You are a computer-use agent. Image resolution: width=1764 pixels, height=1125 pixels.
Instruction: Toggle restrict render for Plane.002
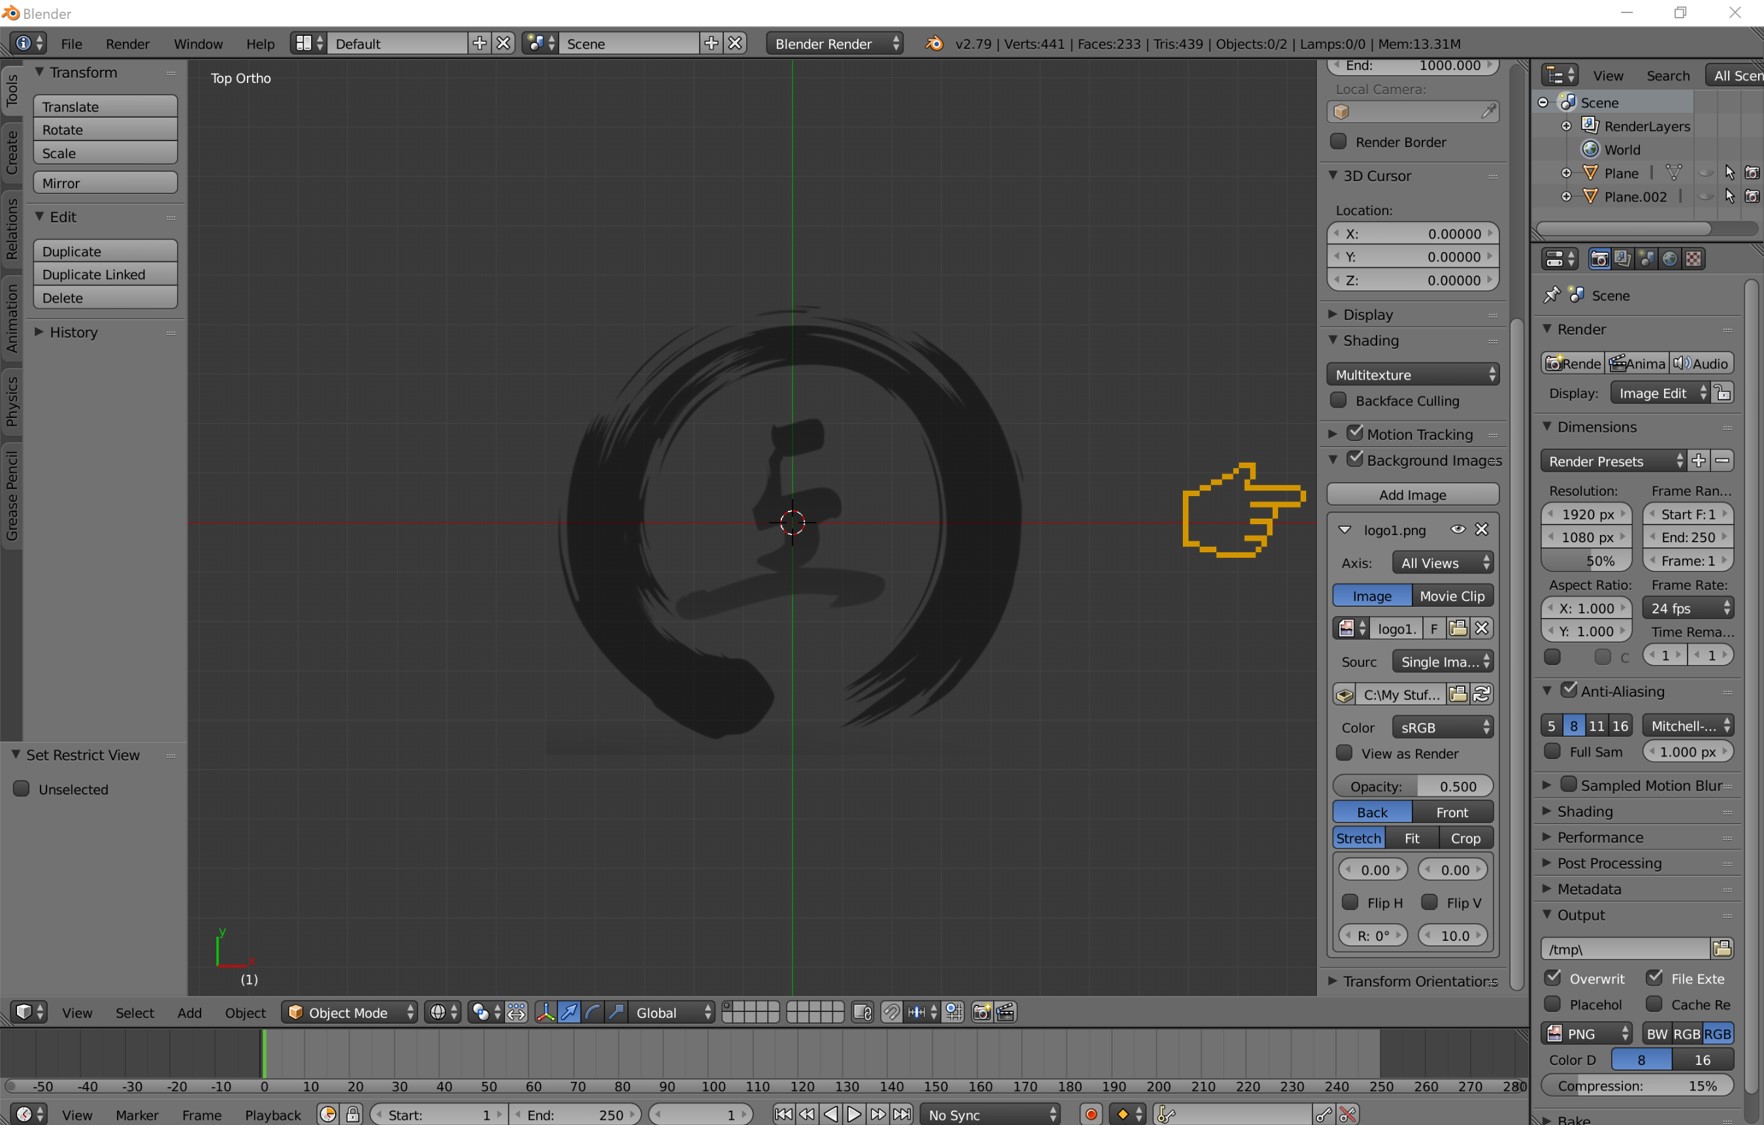1752,196
